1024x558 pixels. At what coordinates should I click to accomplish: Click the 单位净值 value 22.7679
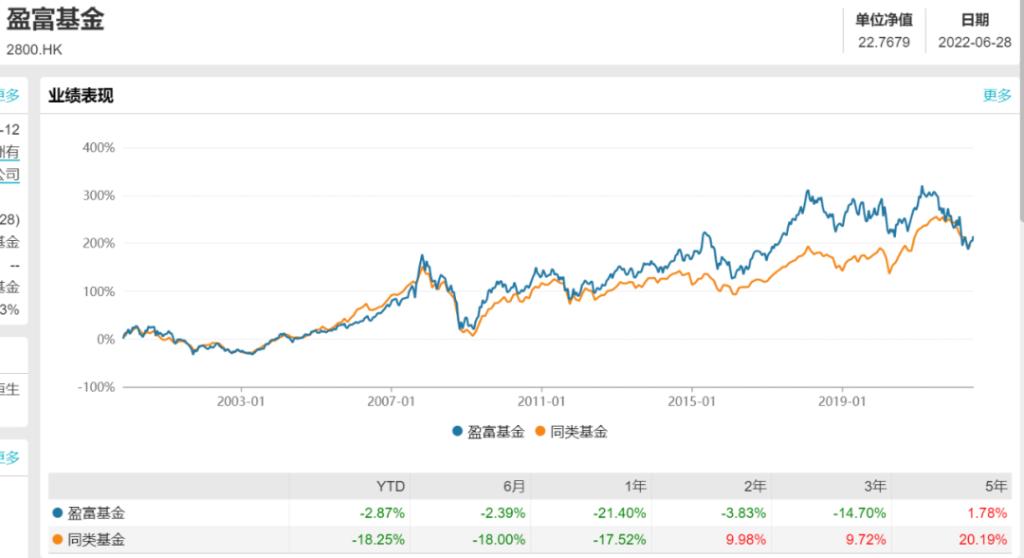click(884, 43)
